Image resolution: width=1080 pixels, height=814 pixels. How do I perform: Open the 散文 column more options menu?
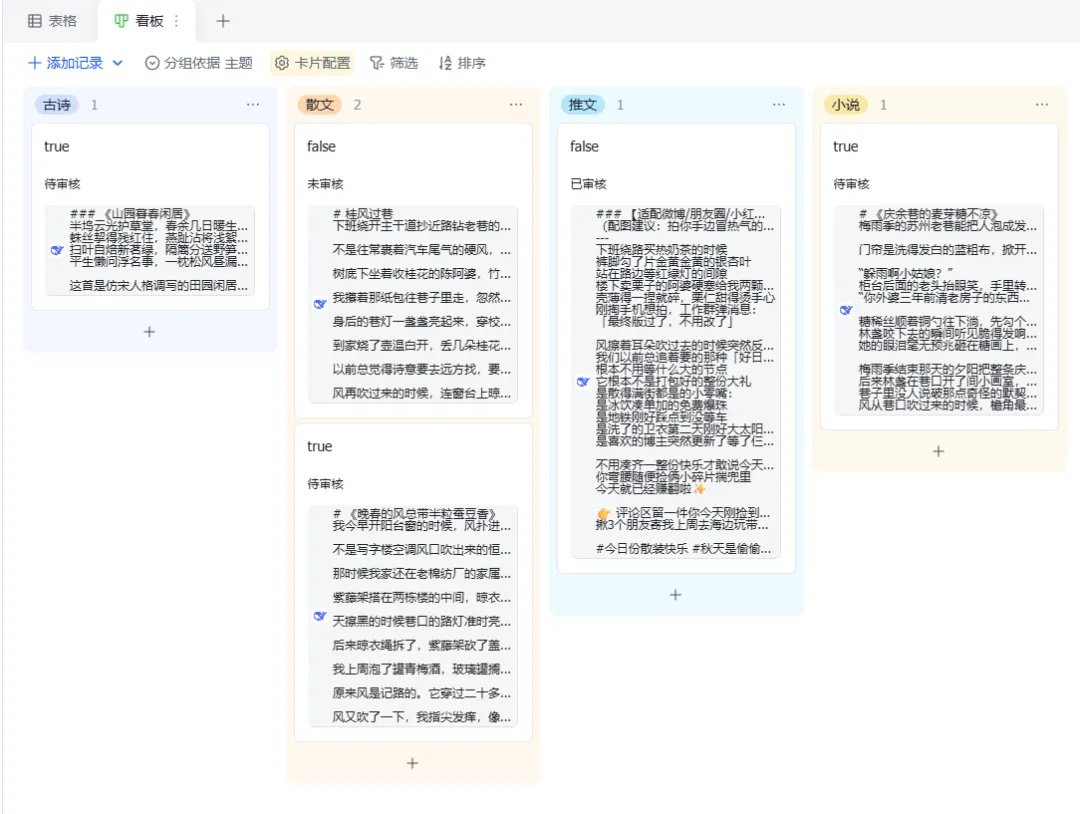coord(516,105)
